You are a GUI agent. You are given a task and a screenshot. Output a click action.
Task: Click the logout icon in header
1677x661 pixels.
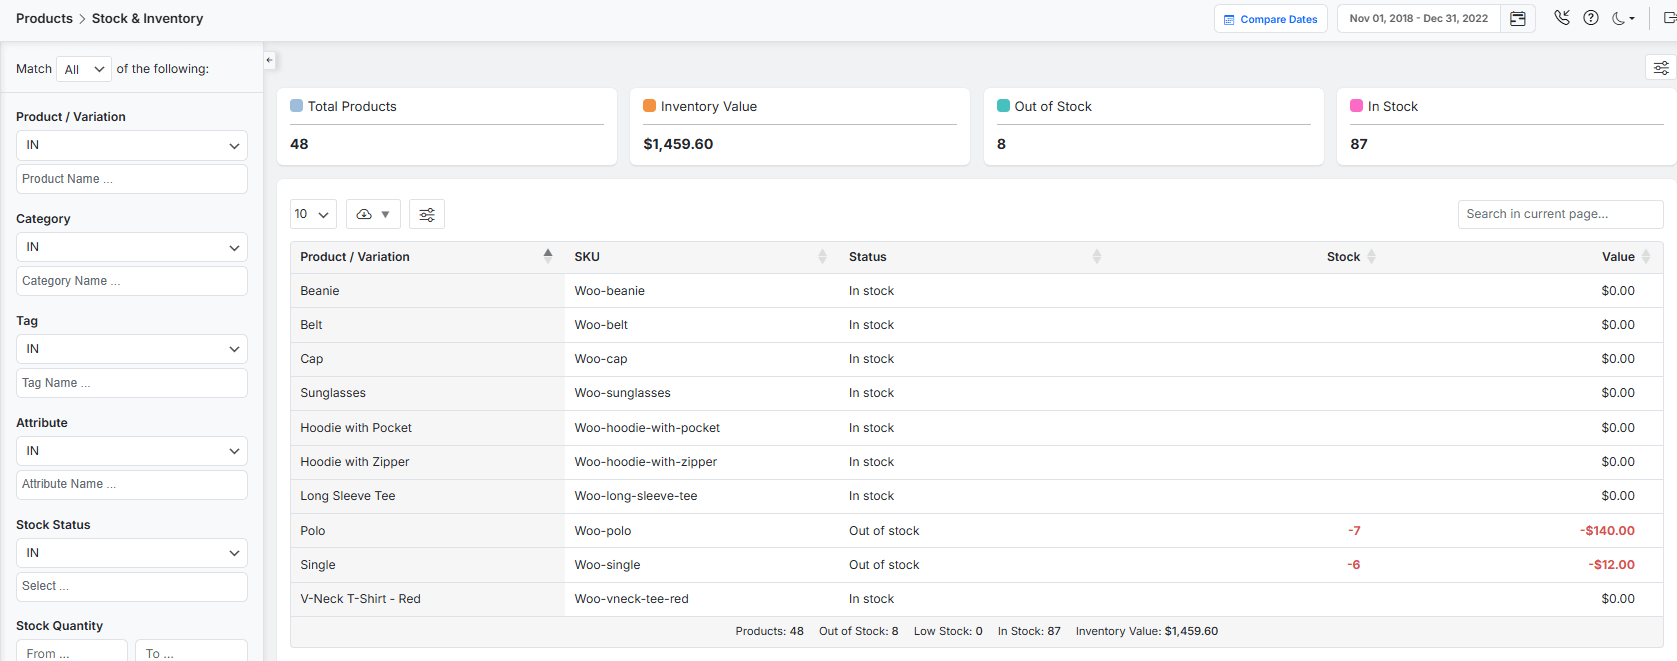pos(1668,18)
